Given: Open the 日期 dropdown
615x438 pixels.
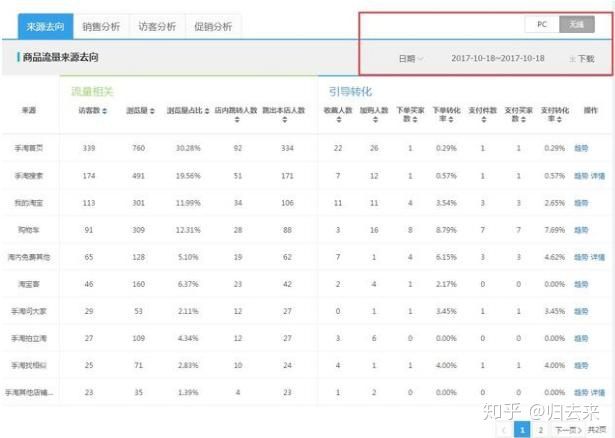Looking at the screenshot, I should click(410, 59).
